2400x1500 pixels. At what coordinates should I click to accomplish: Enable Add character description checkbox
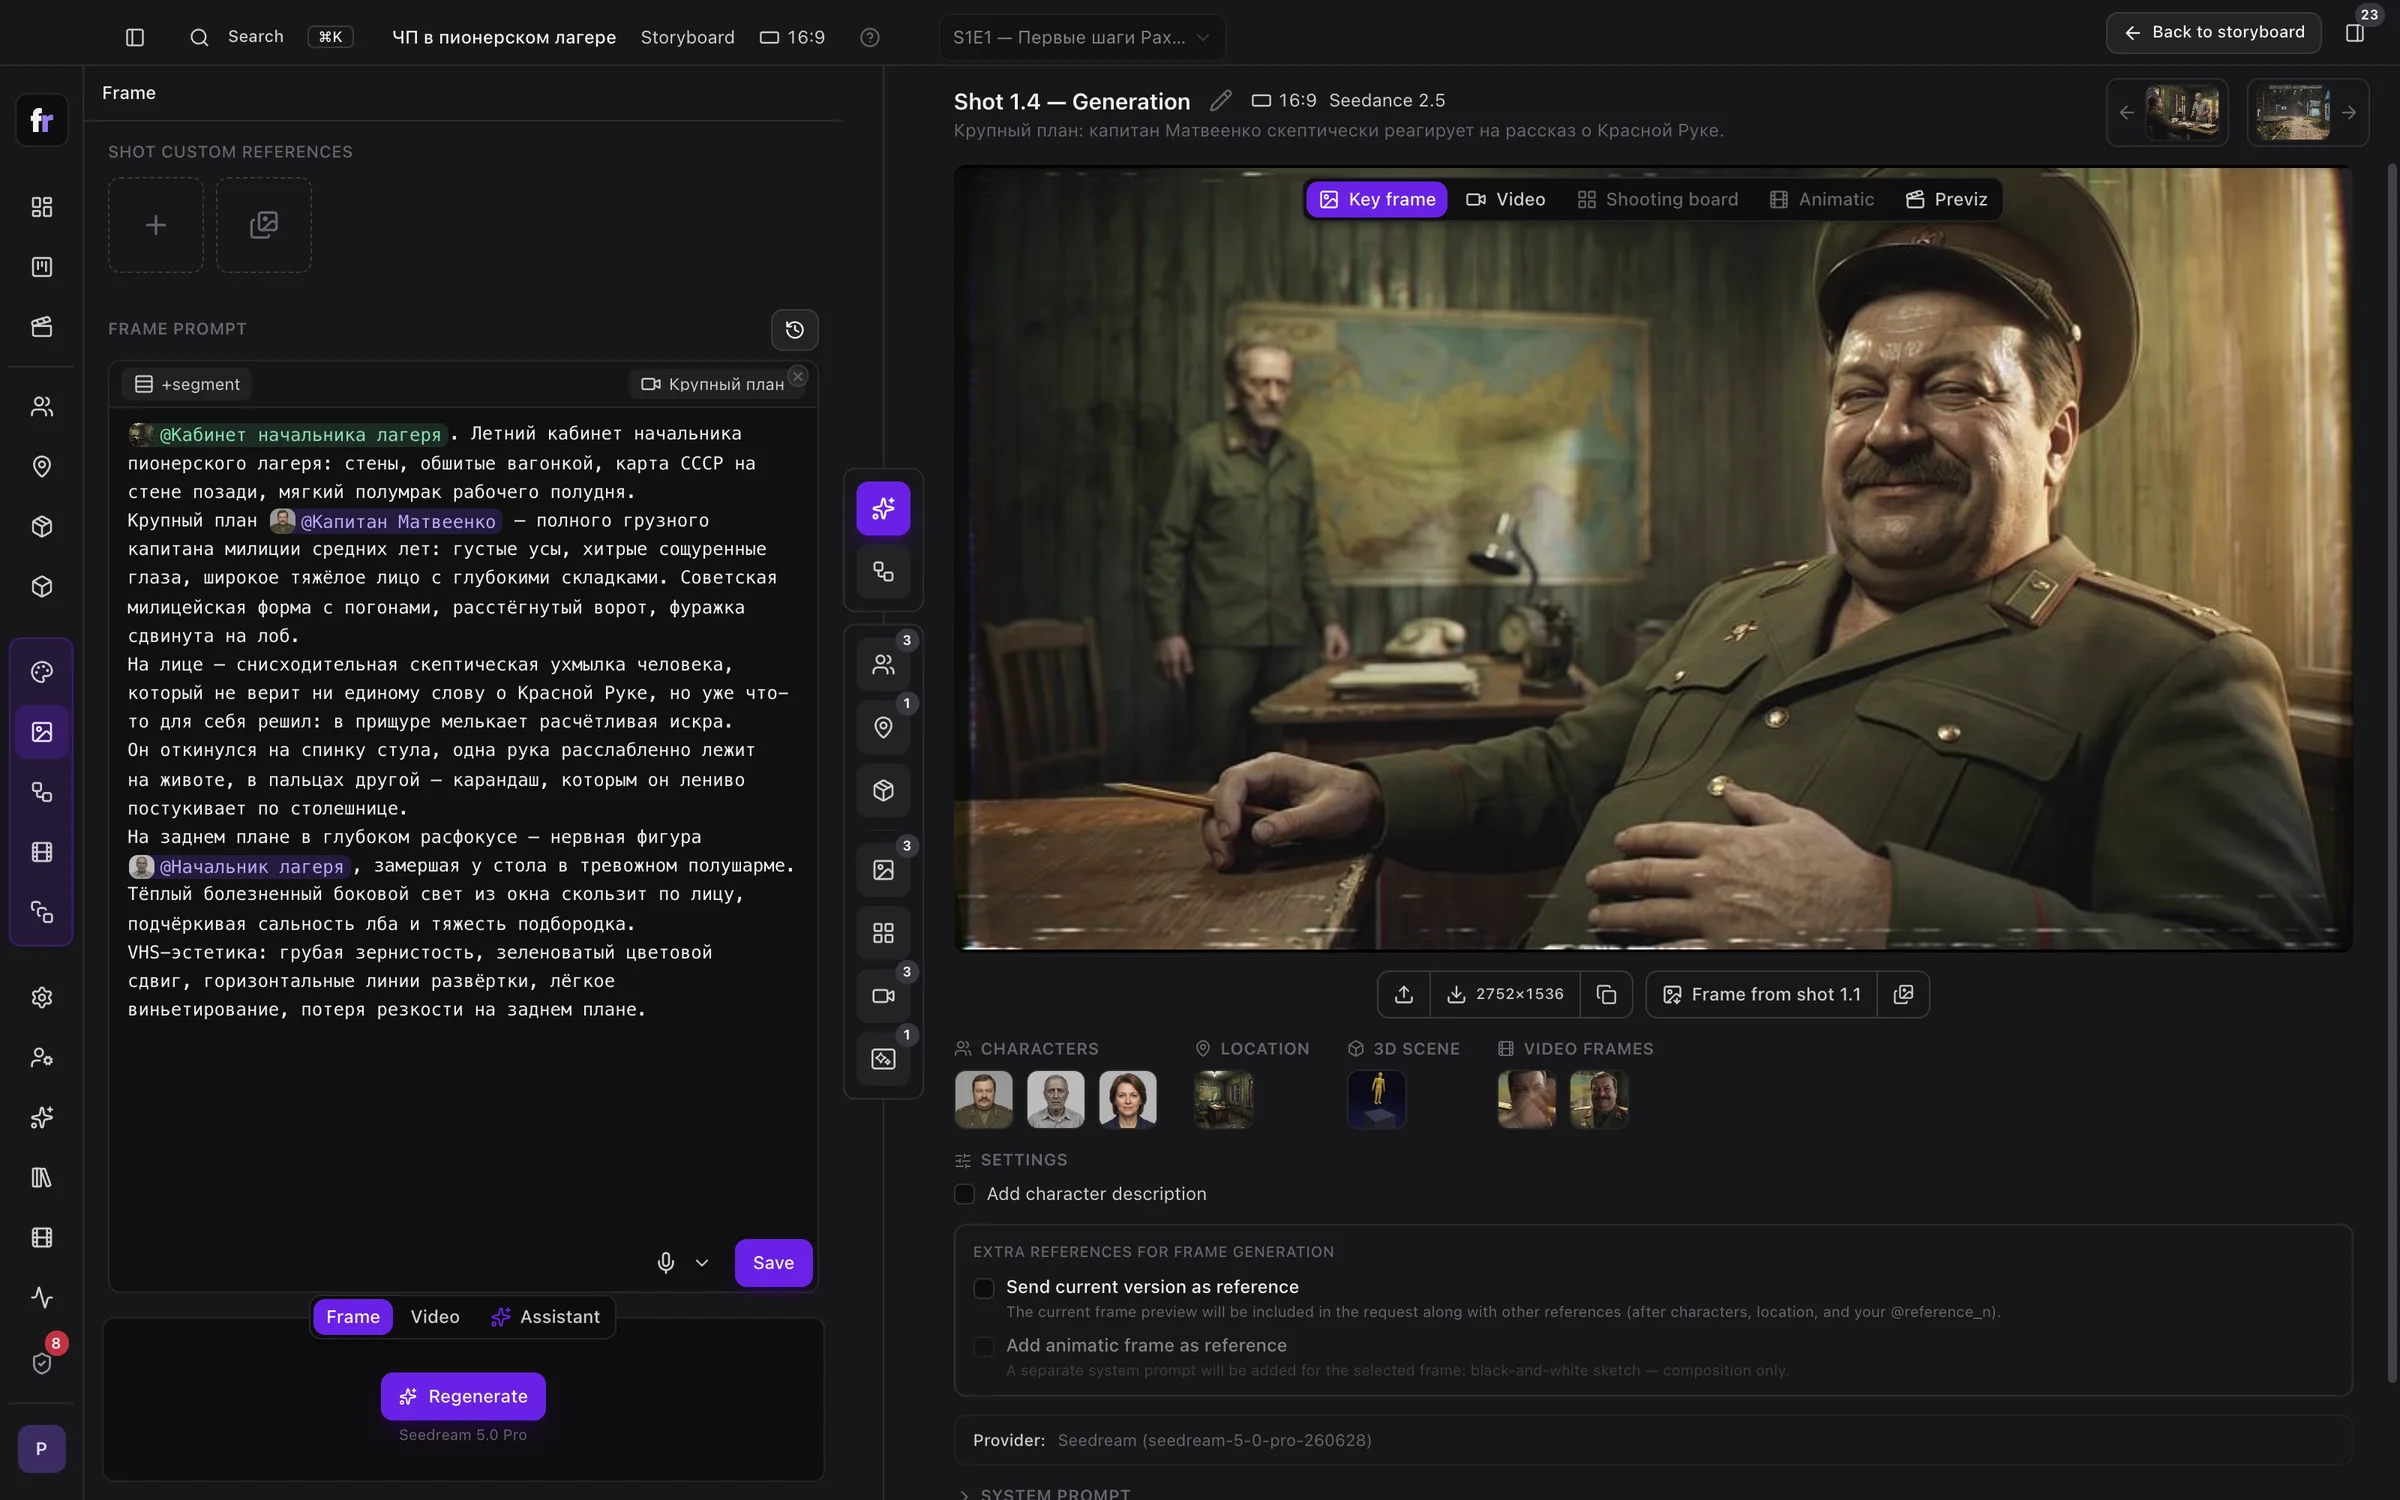tap(964, 1194)
